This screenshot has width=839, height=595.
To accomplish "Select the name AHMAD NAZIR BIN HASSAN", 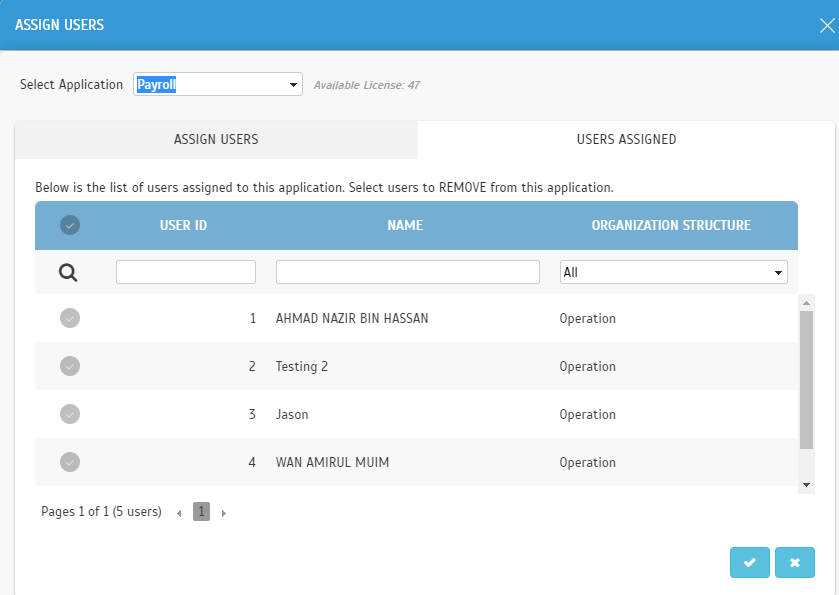I will click(x=352, y=318).
